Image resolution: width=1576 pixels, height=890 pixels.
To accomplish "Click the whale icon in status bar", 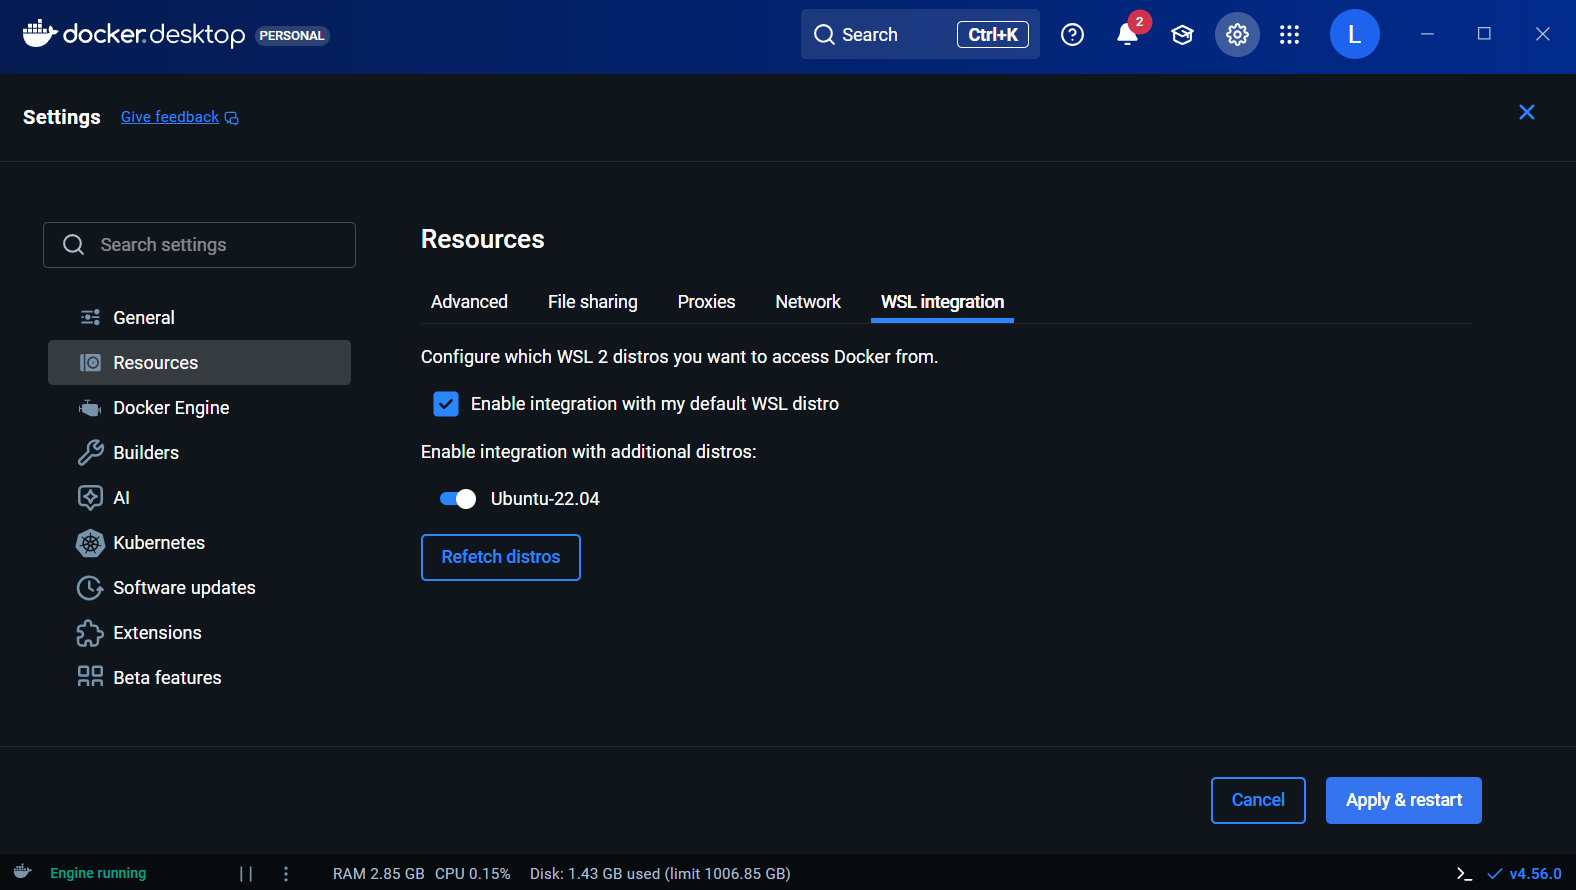I will click(x=22, y=872).
